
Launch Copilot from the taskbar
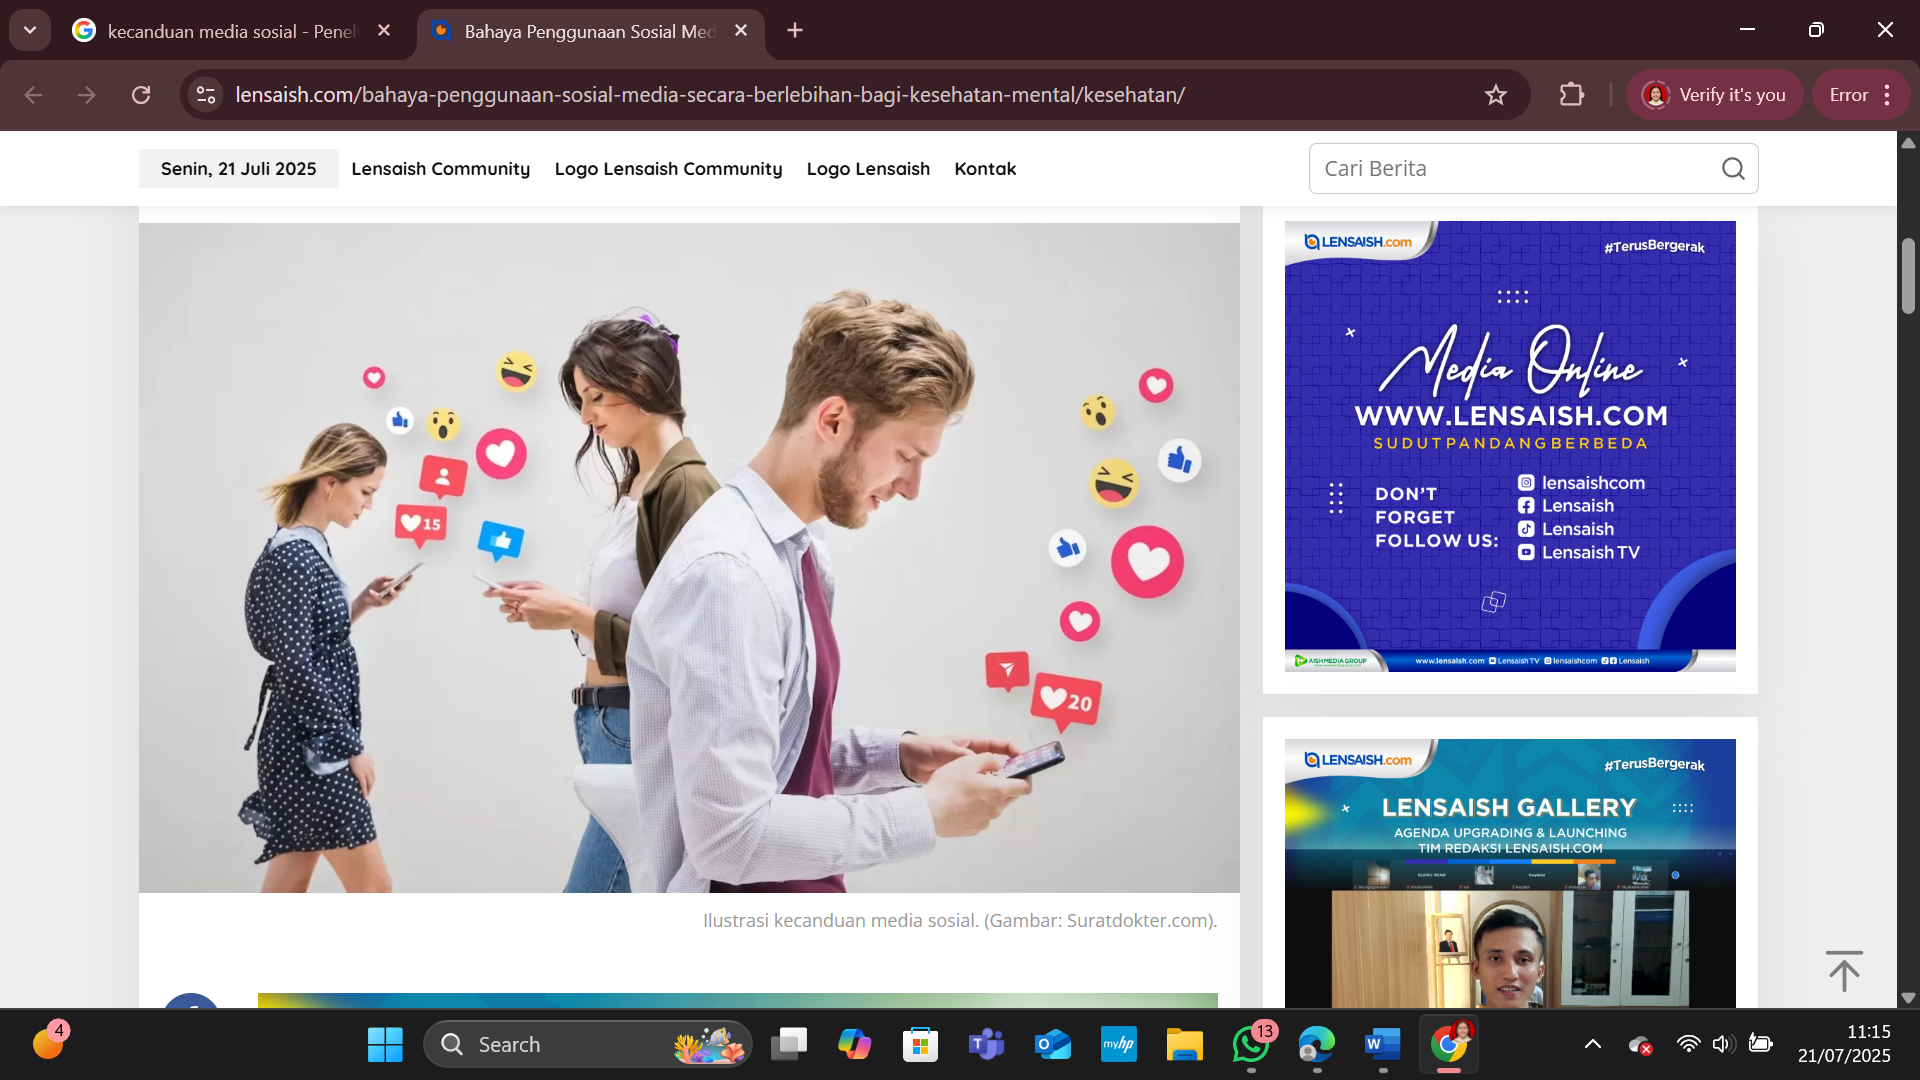coord(855,1045)
